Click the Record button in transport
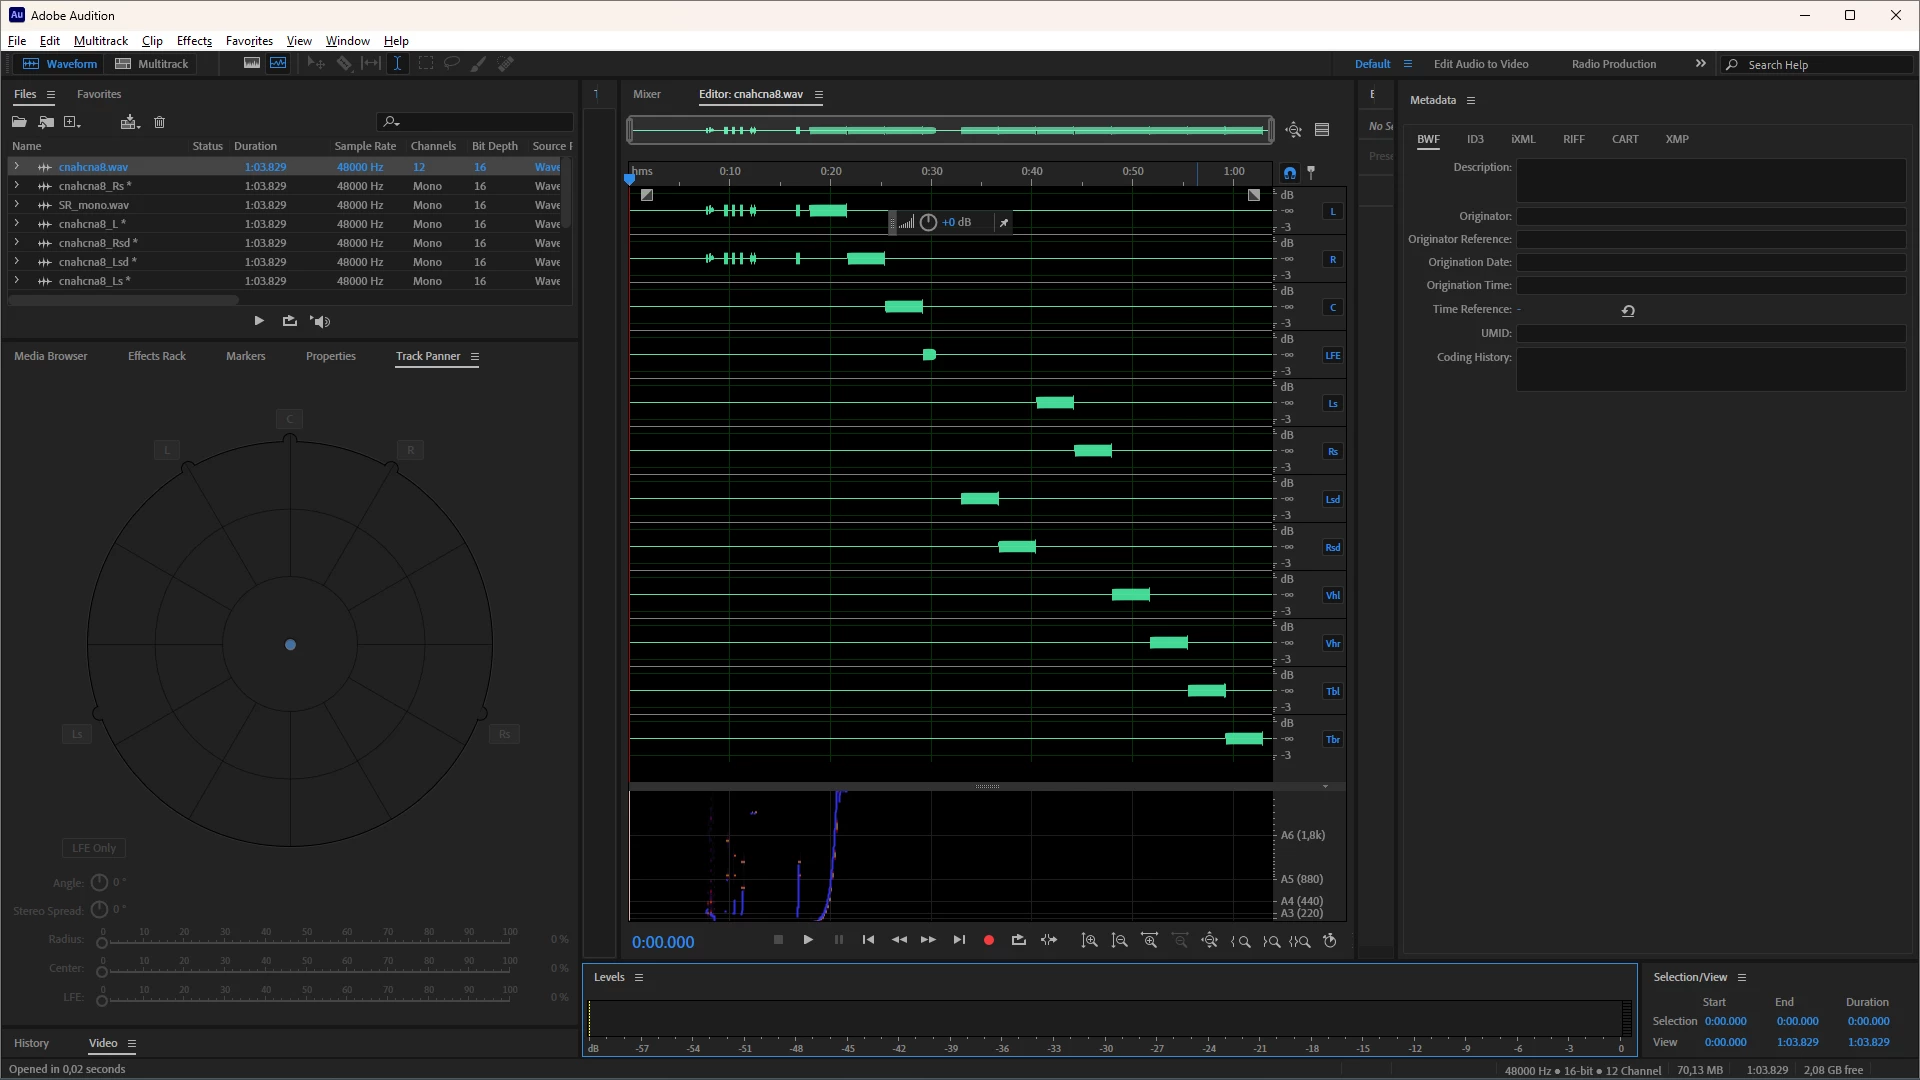Image resolution: width=1920 pixels, height=1080 pixels. (x=988, y=940)
